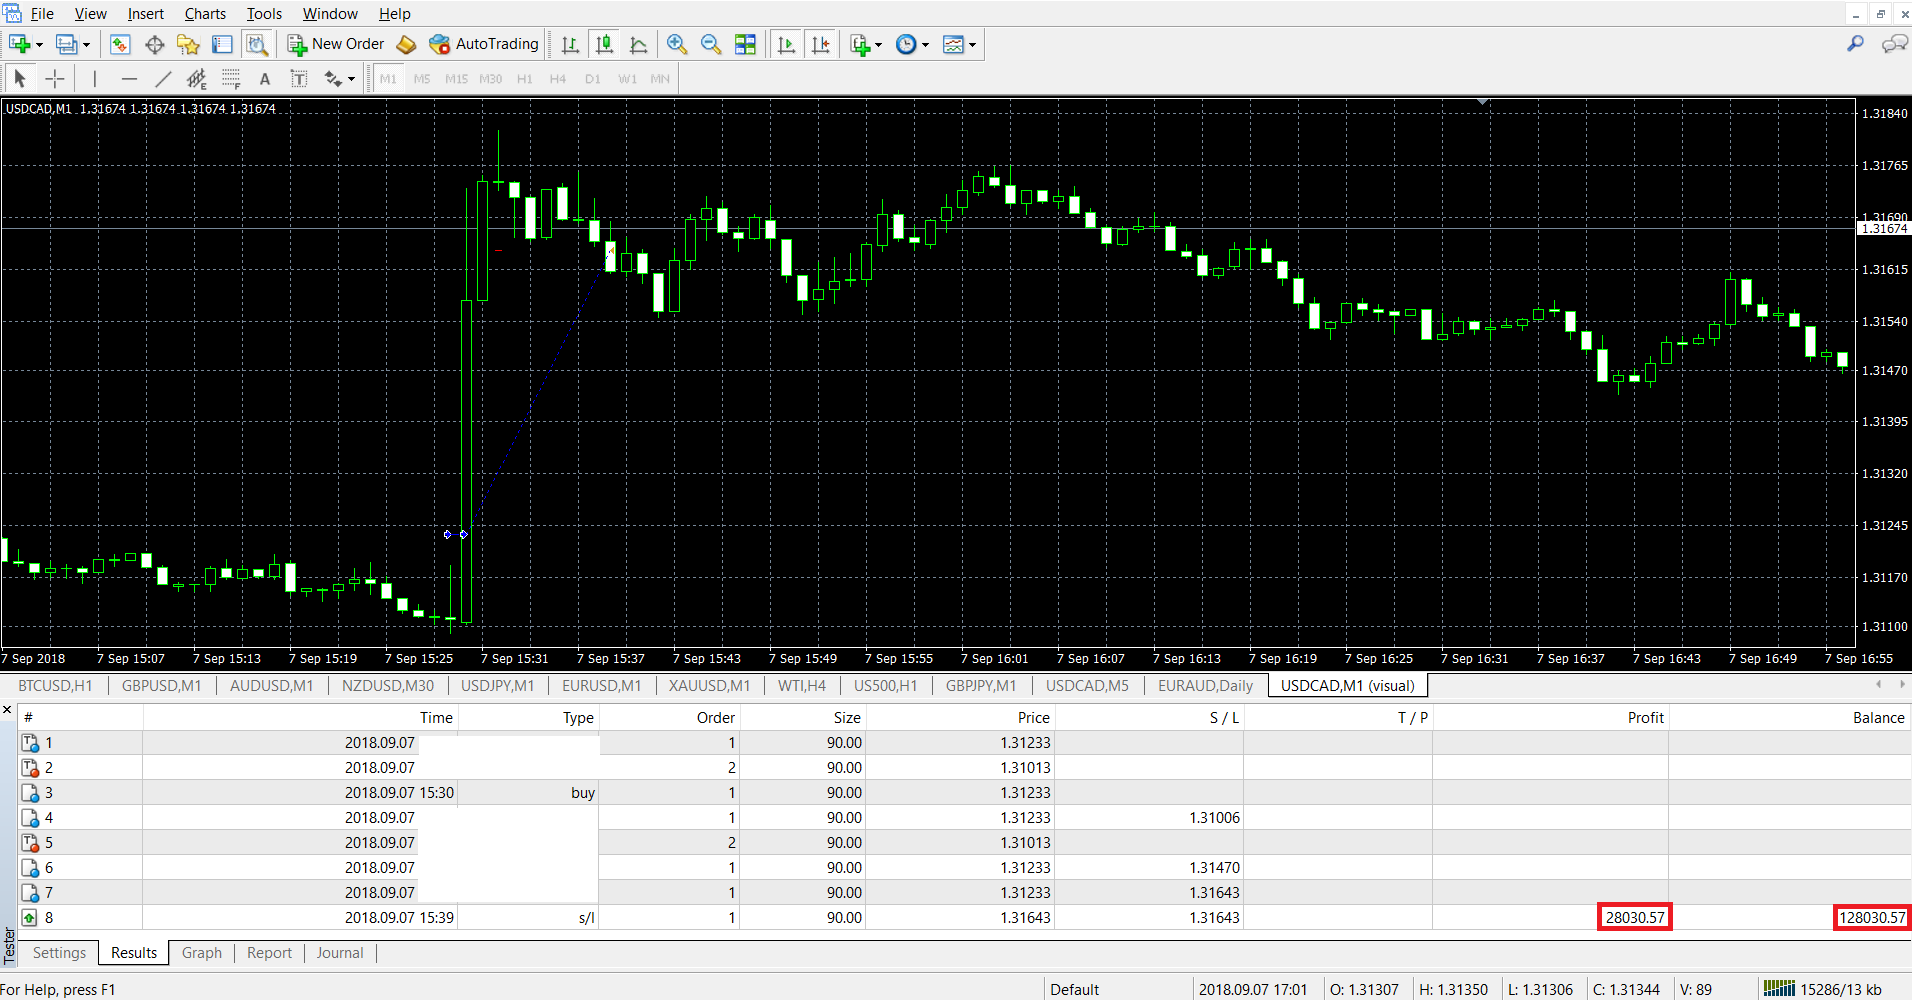Show the Navigator panel
The image size is (1912, 1000).
(x=188, y=44)
